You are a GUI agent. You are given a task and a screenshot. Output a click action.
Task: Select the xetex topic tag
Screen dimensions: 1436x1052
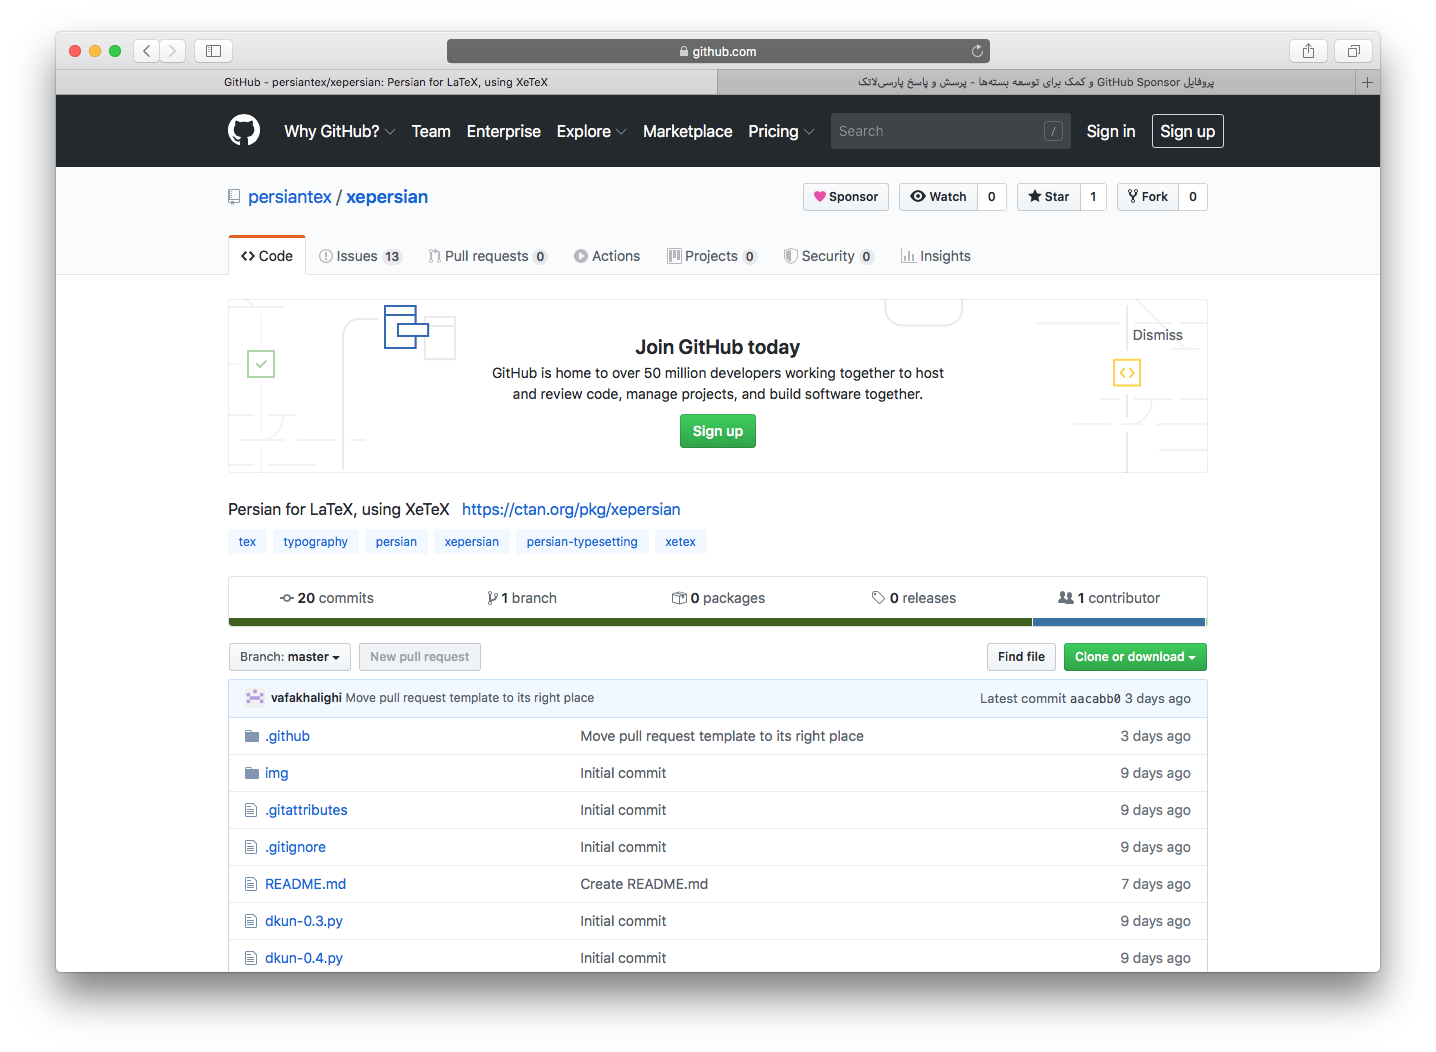[681, 542]
